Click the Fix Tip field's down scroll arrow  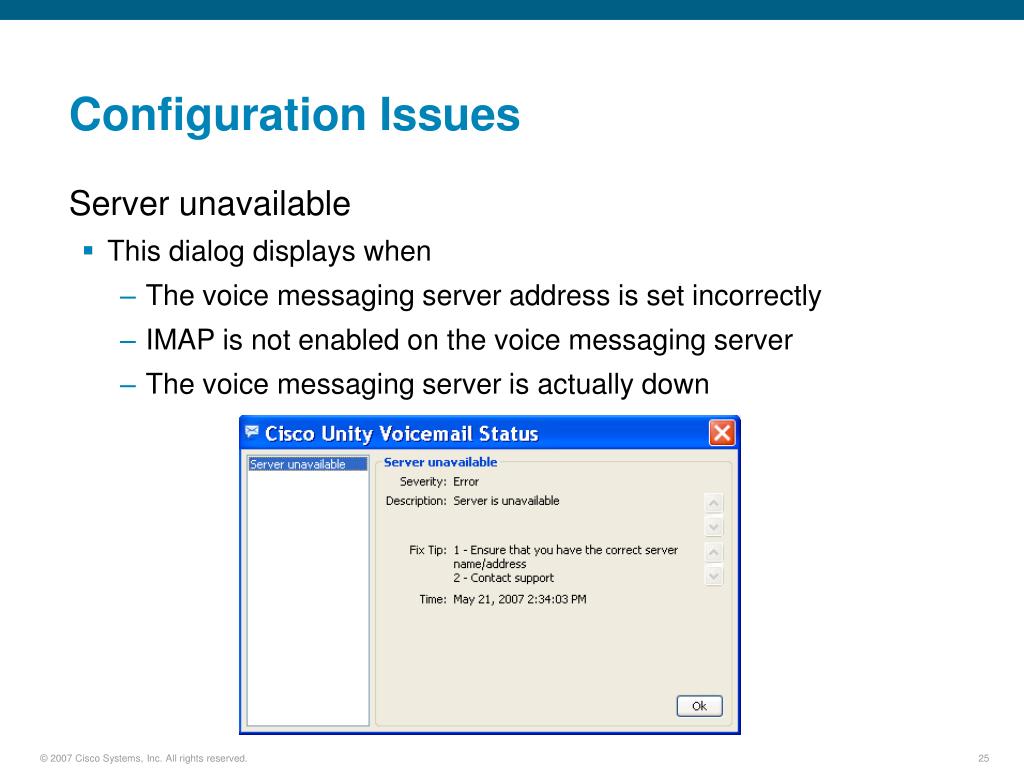click(714, 576)
